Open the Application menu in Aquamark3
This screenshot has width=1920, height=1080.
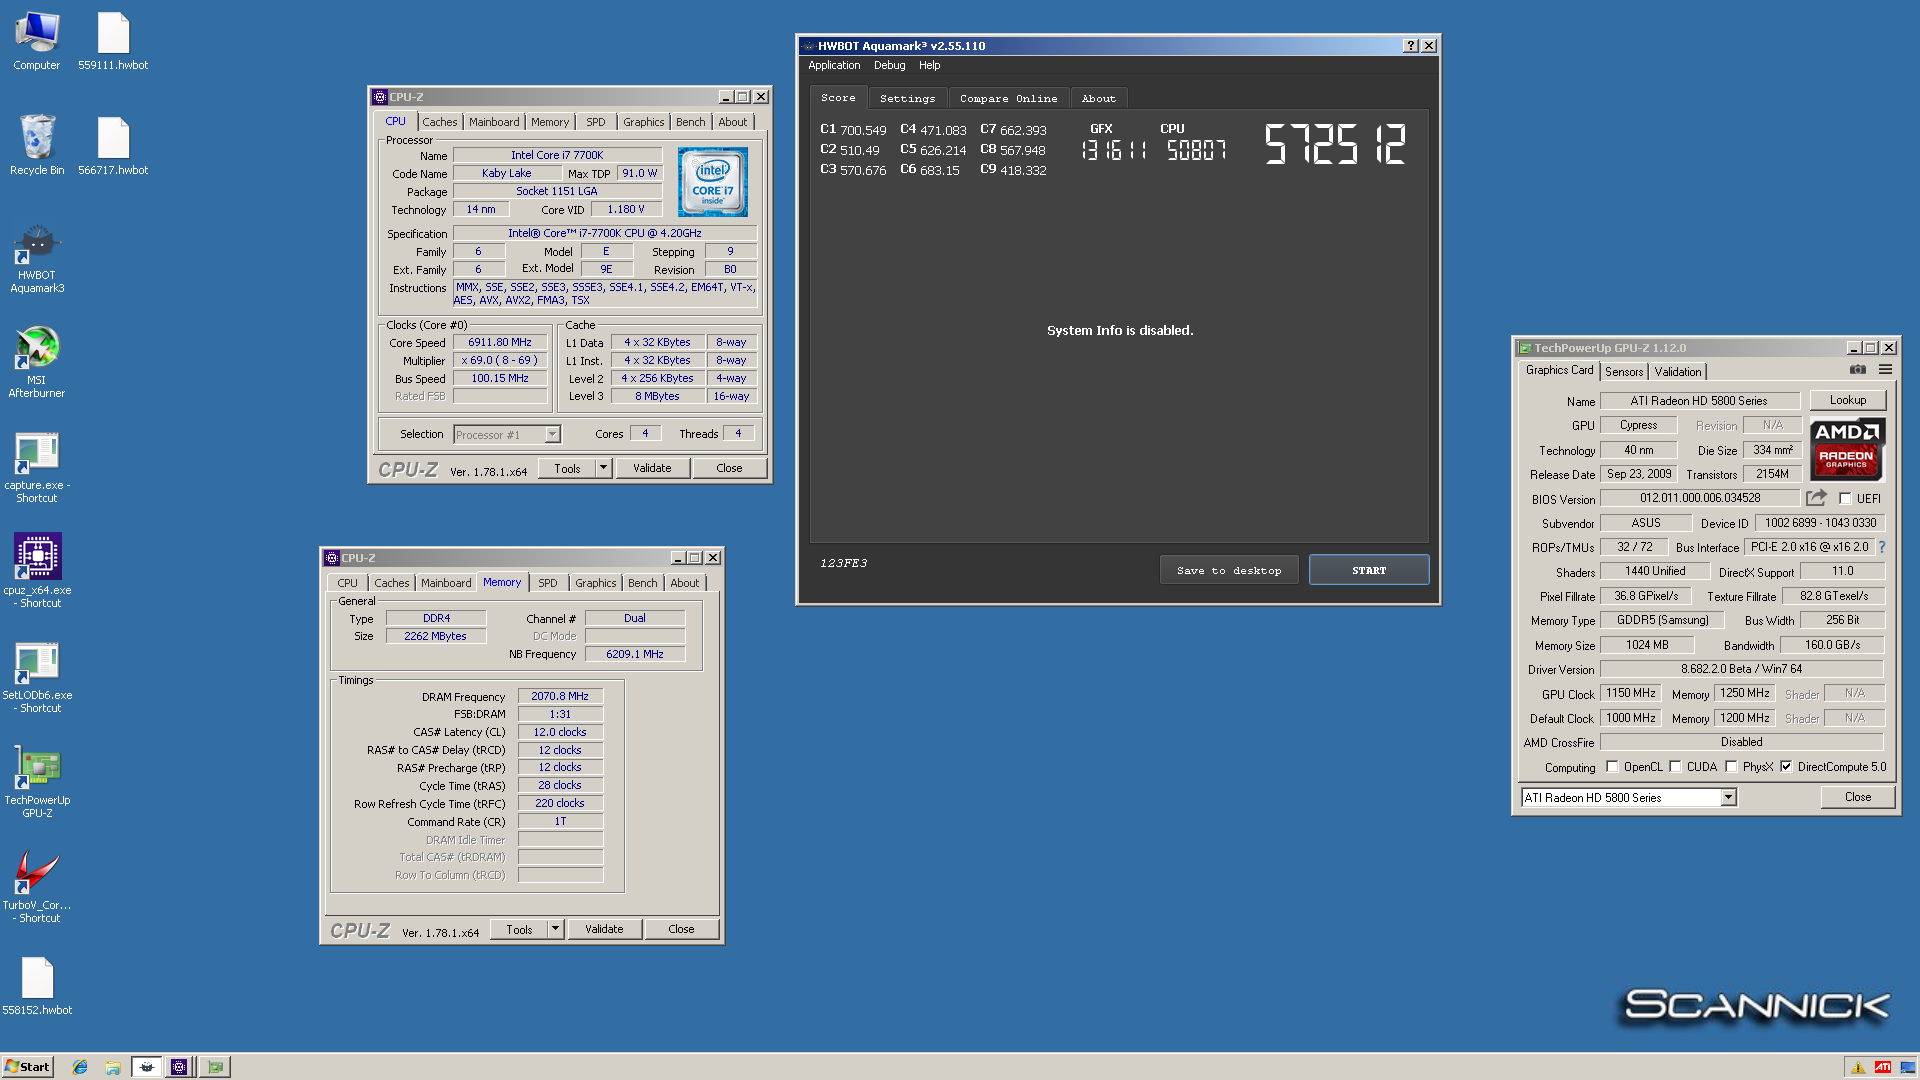(834, 65)
